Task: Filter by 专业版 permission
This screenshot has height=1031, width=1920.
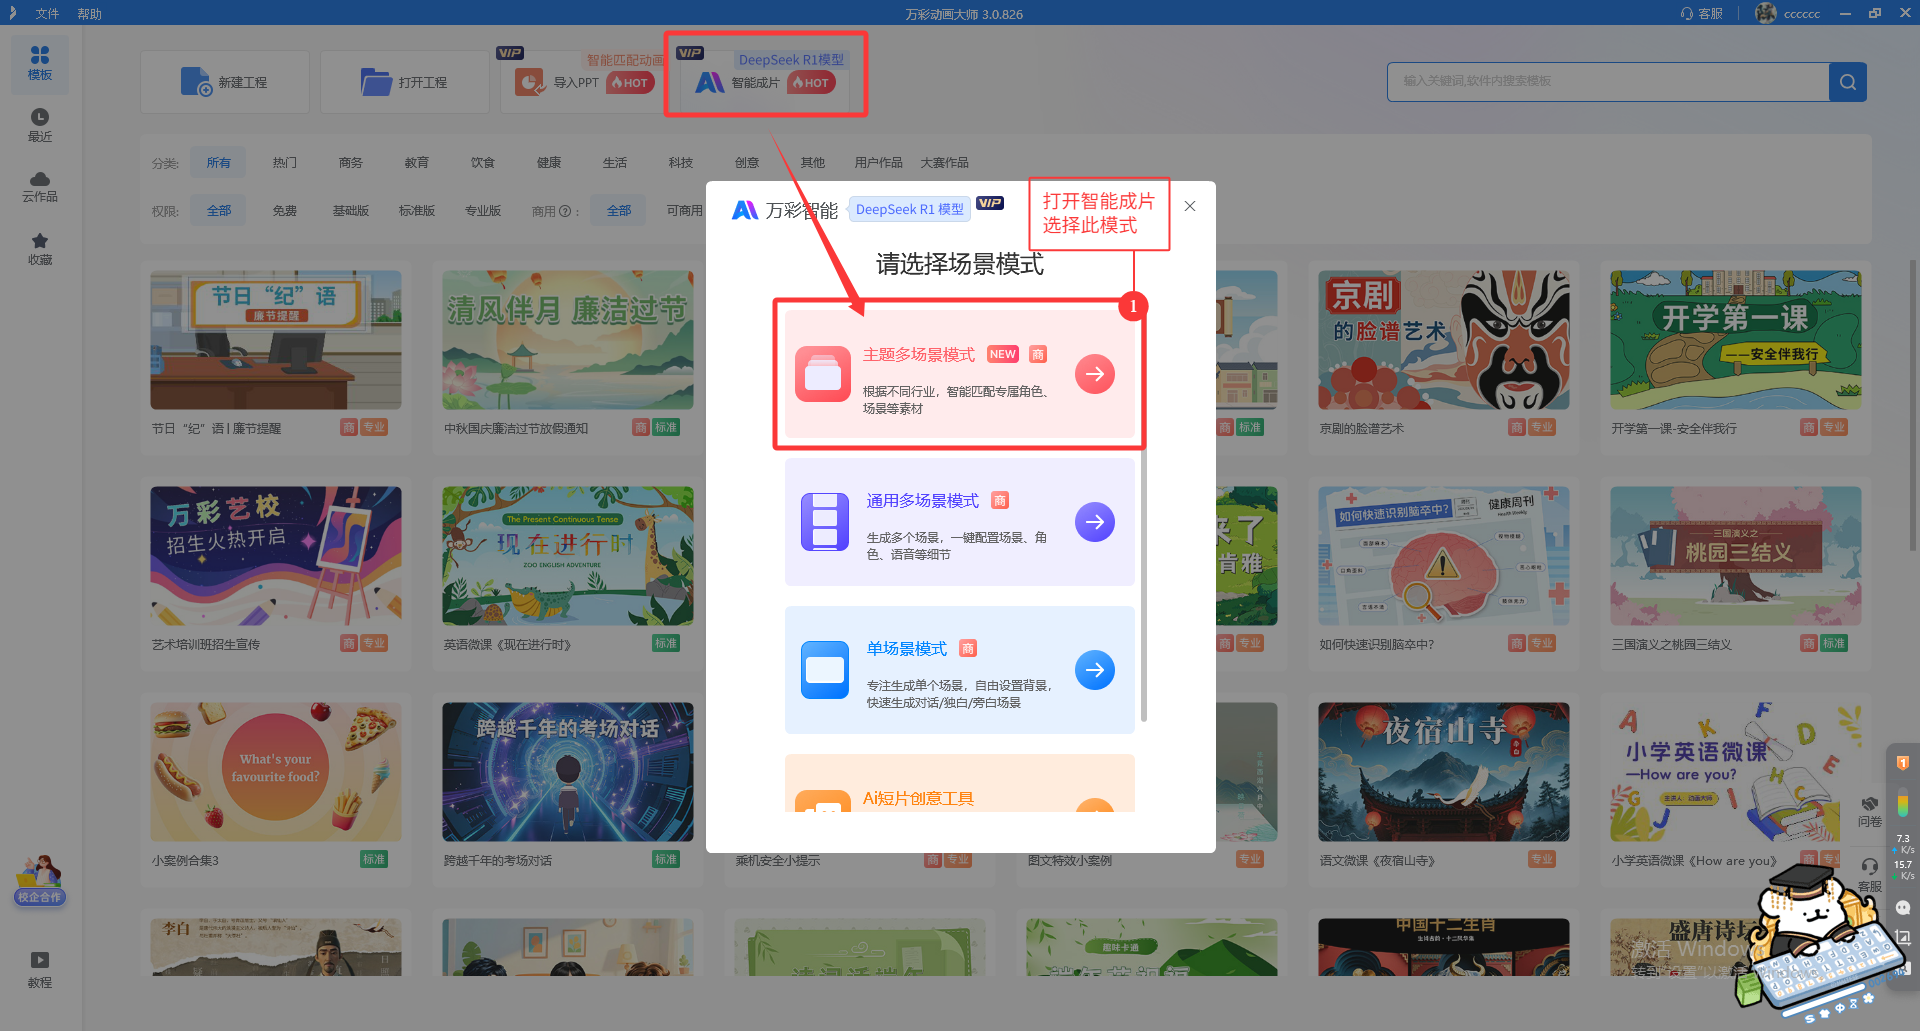Action: (482, 211)
